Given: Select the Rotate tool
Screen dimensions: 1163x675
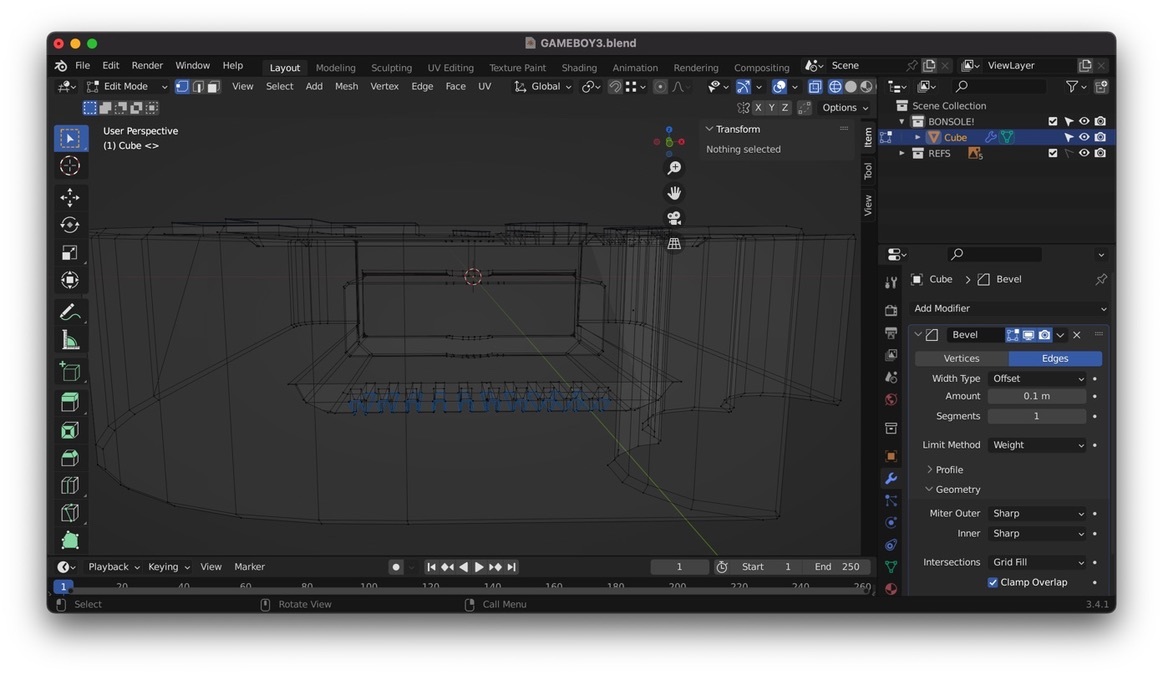Looking at the screenshot, I should click(70, 225).
